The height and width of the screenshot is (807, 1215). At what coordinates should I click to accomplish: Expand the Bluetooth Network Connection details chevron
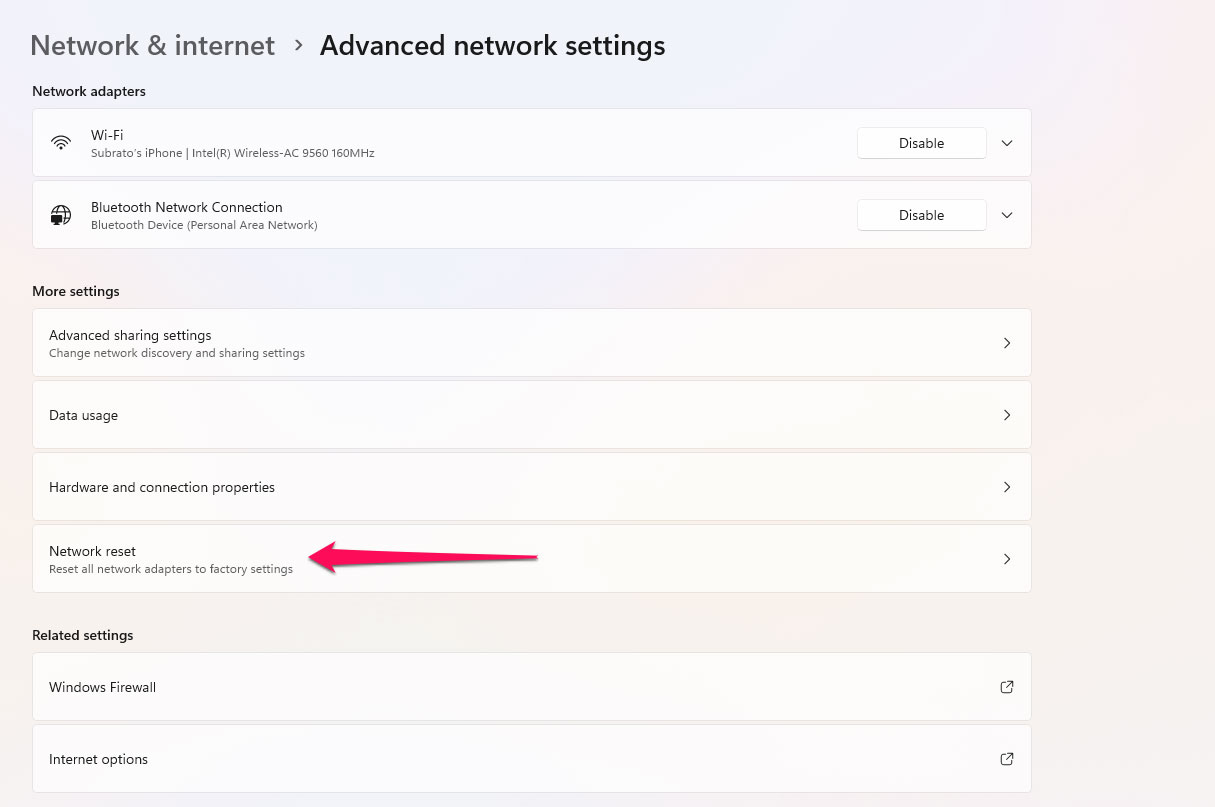(1007, 214)
